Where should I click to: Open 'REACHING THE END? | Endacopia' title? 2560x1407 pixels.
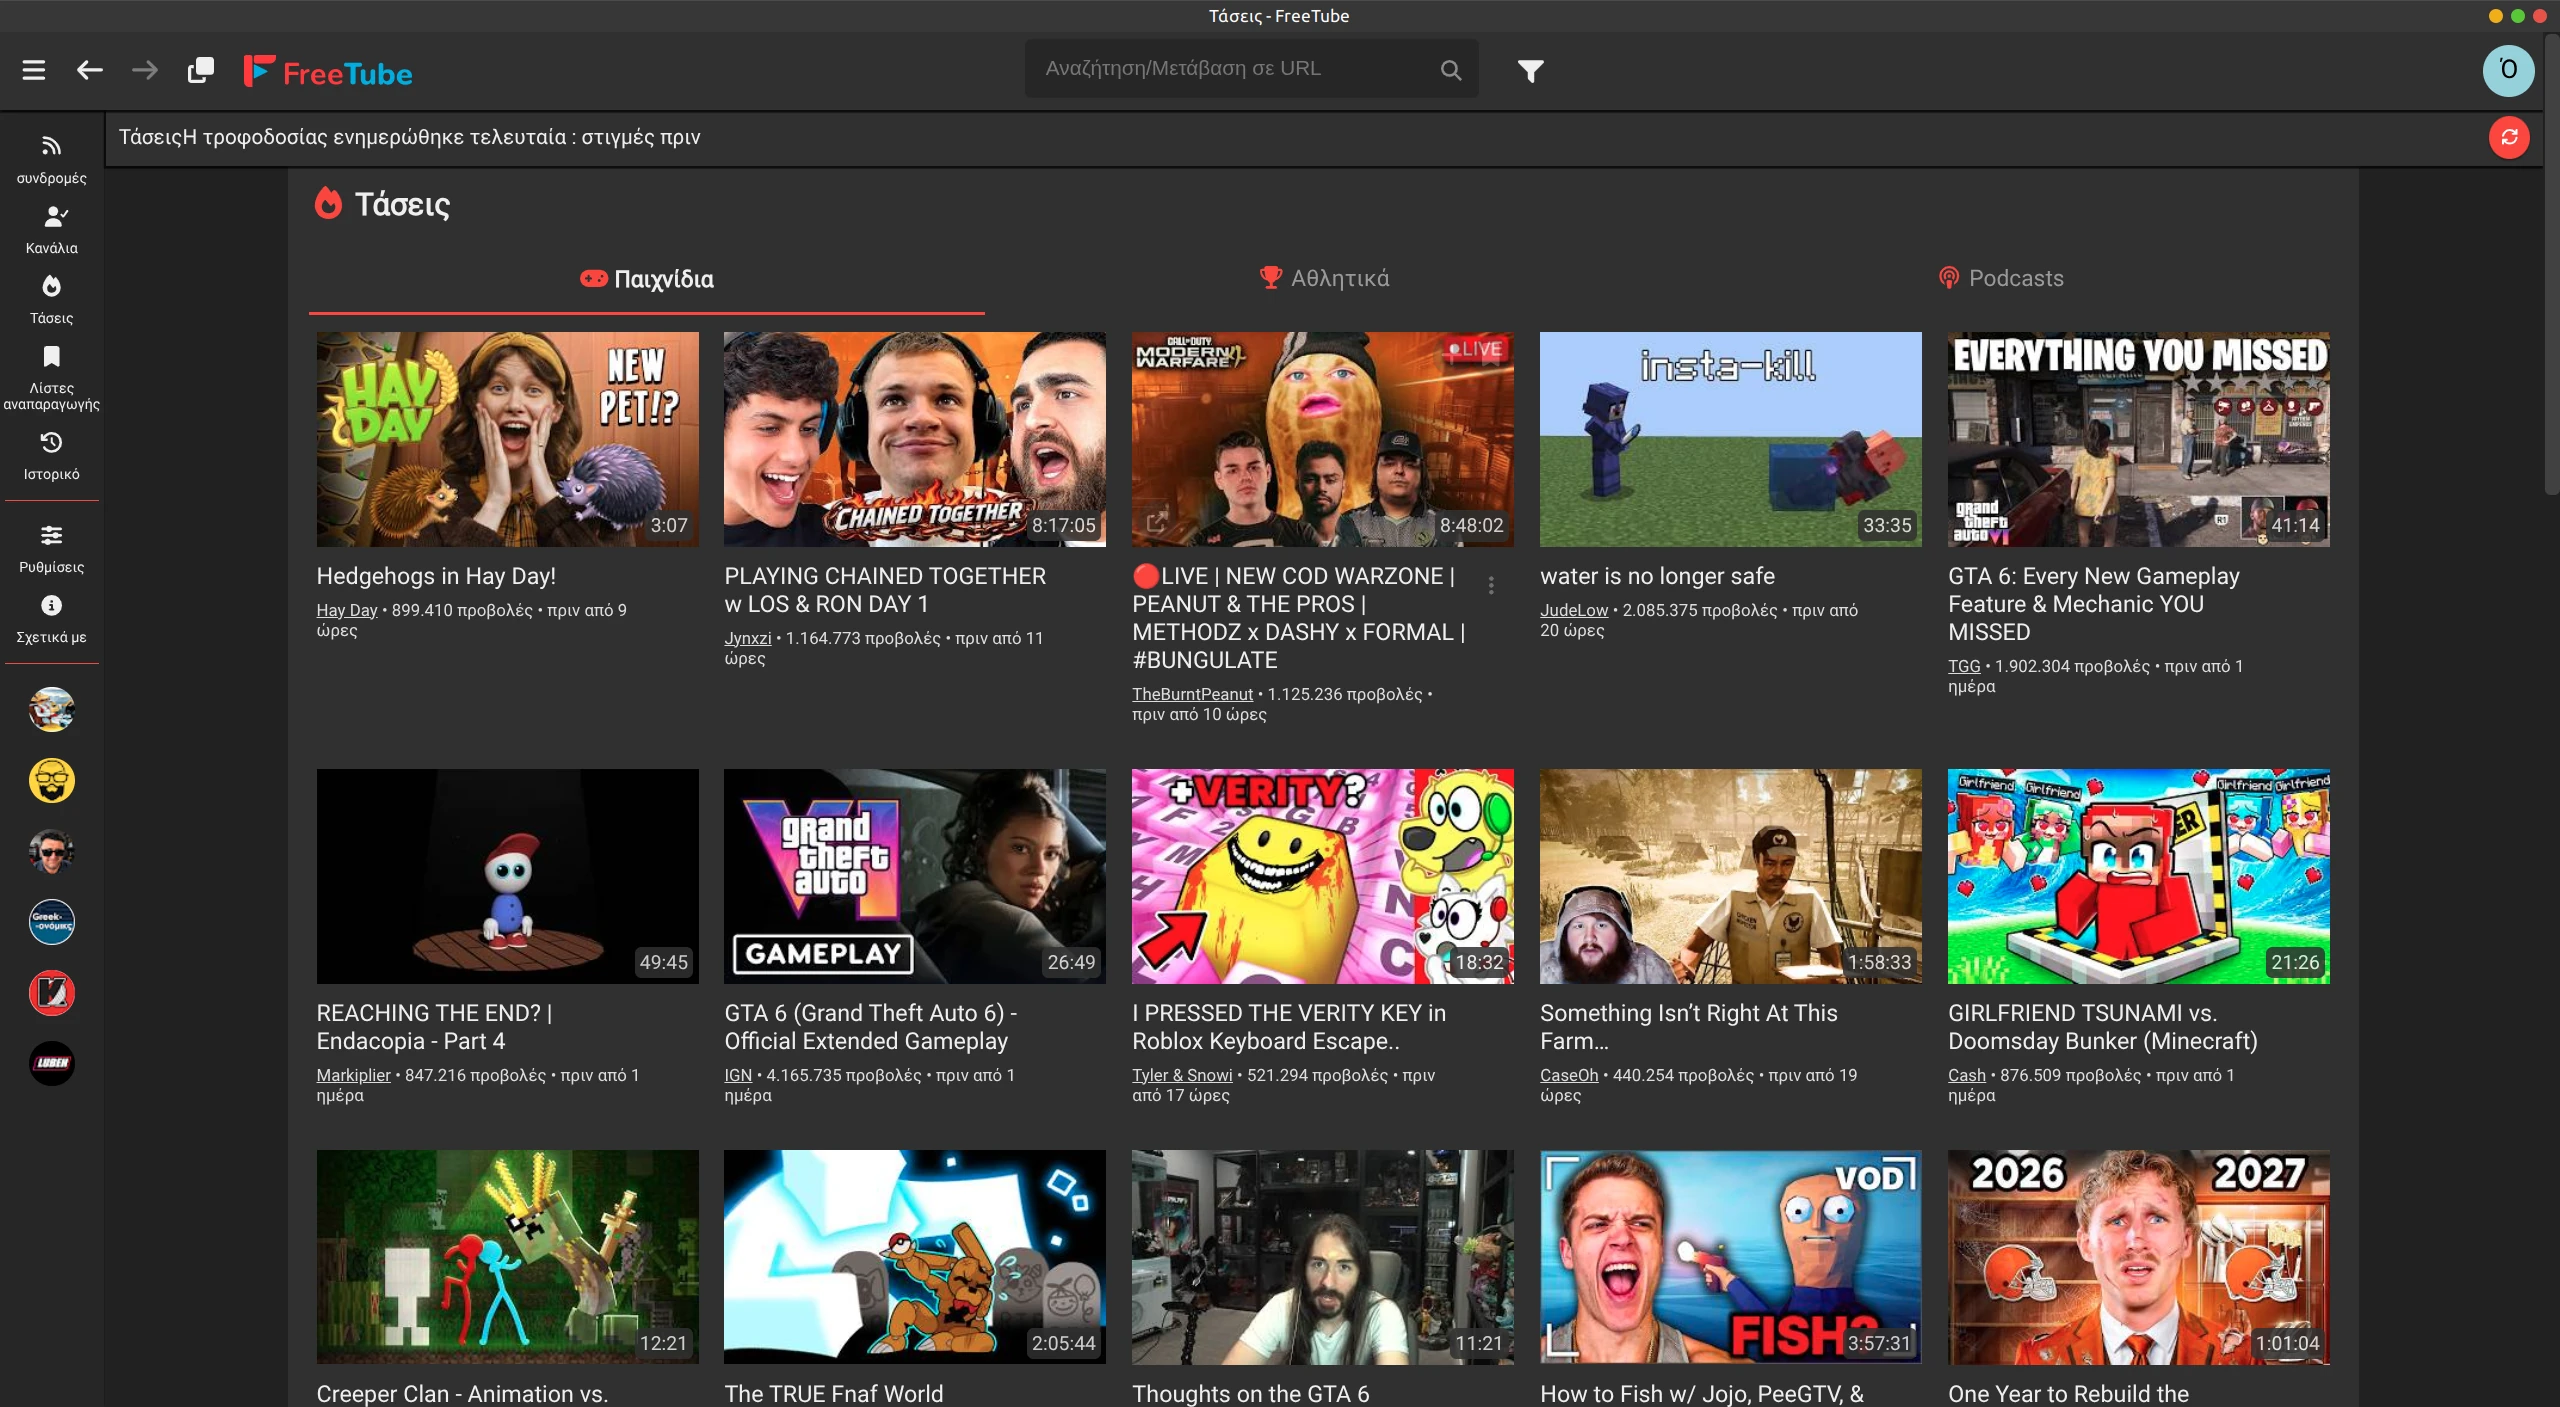(434, 1027)
